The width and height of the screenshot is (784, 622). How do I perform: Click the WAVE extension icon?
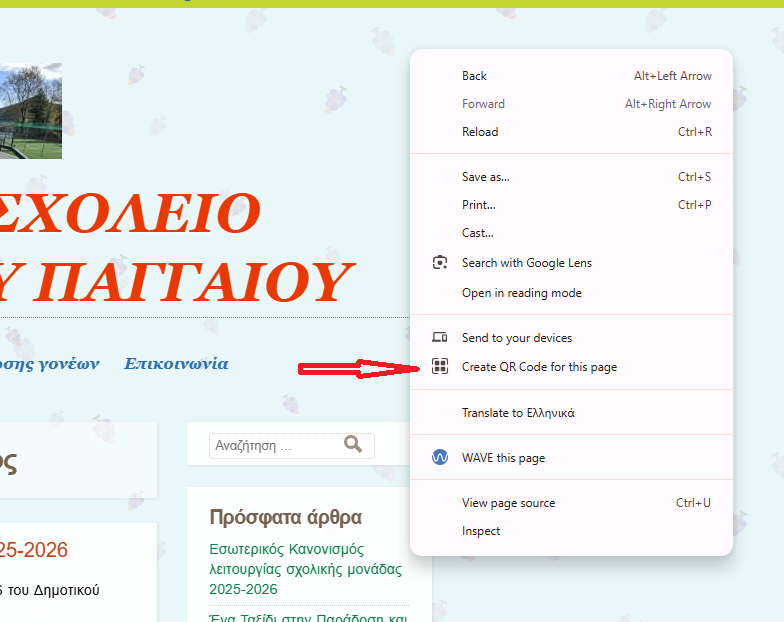pos(439,458)
